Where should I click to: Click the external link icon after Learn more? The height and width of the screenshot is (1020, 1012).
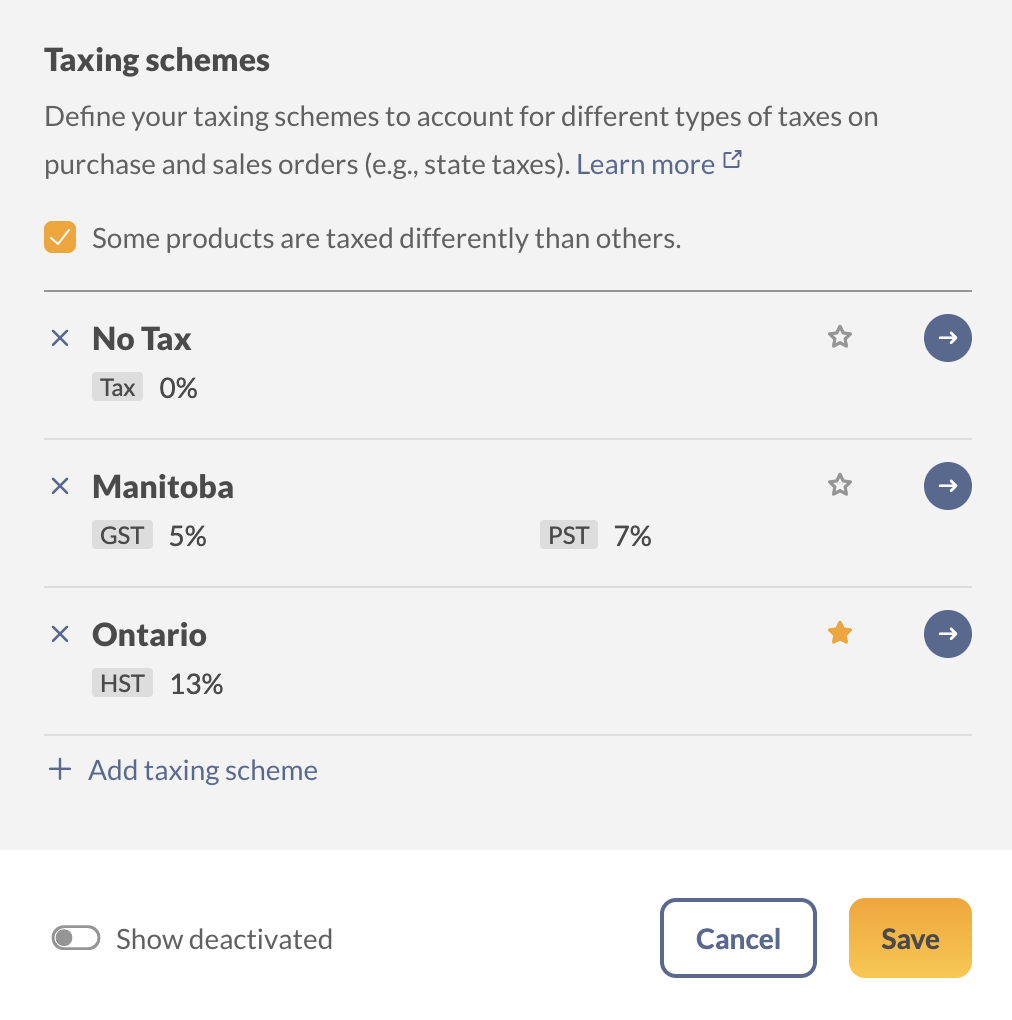click(x=732, y=161)
